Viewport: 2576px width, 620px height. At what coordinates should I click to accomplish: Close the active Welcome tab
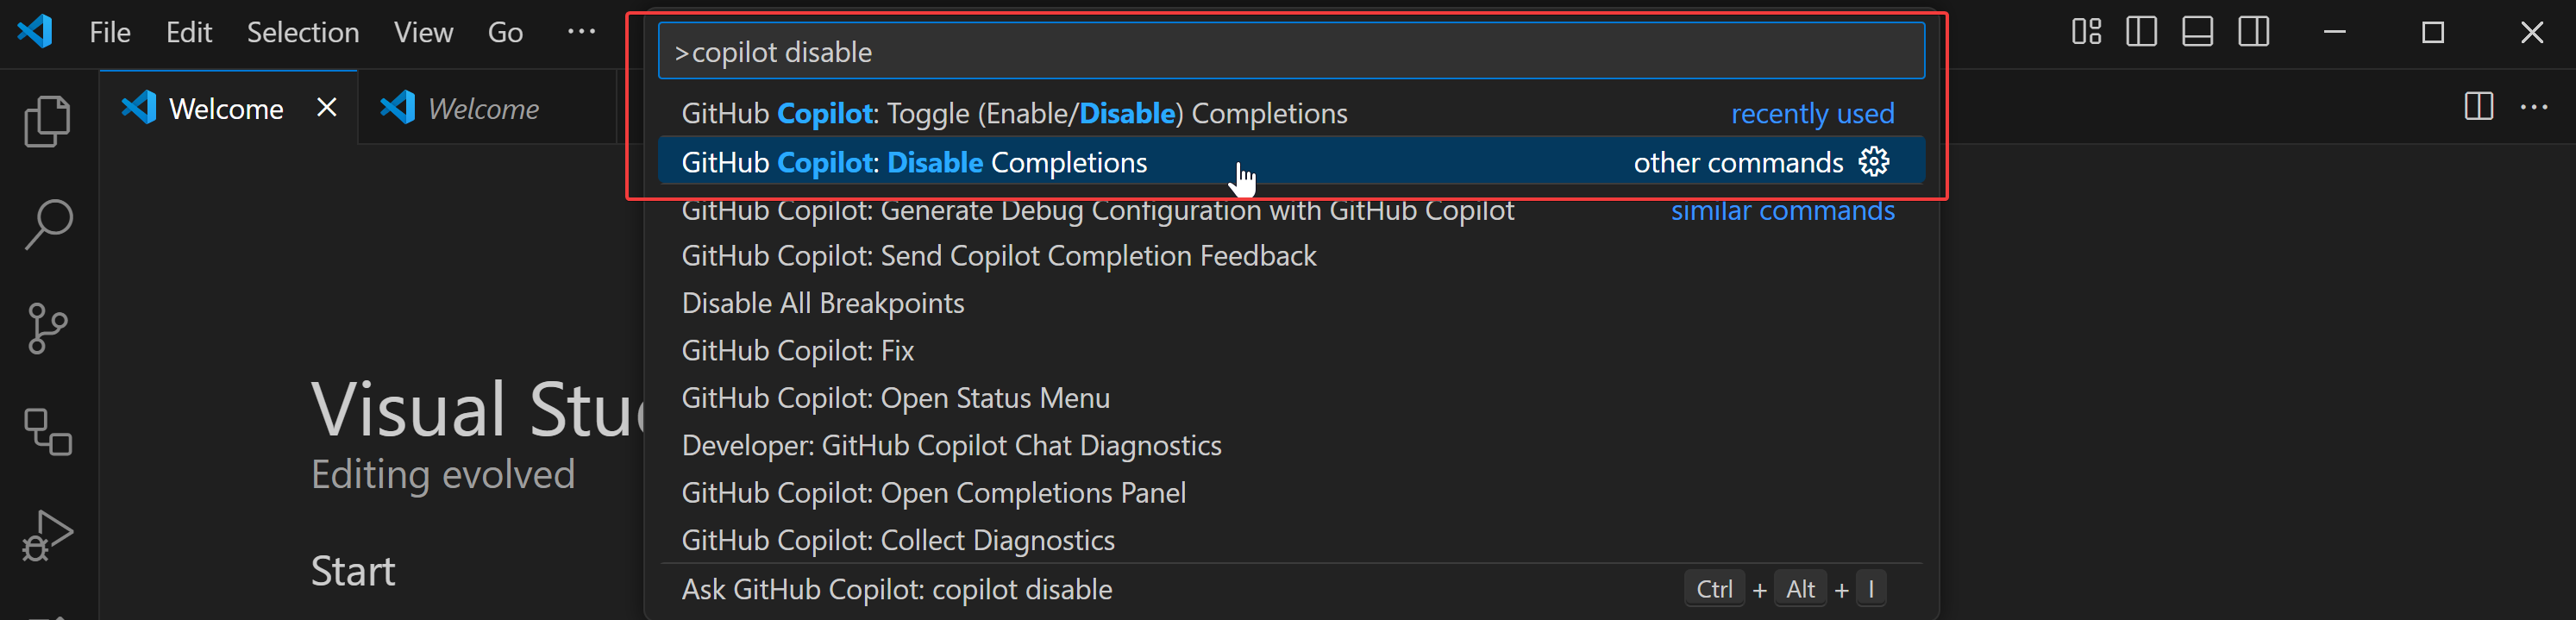click(327, 107)
